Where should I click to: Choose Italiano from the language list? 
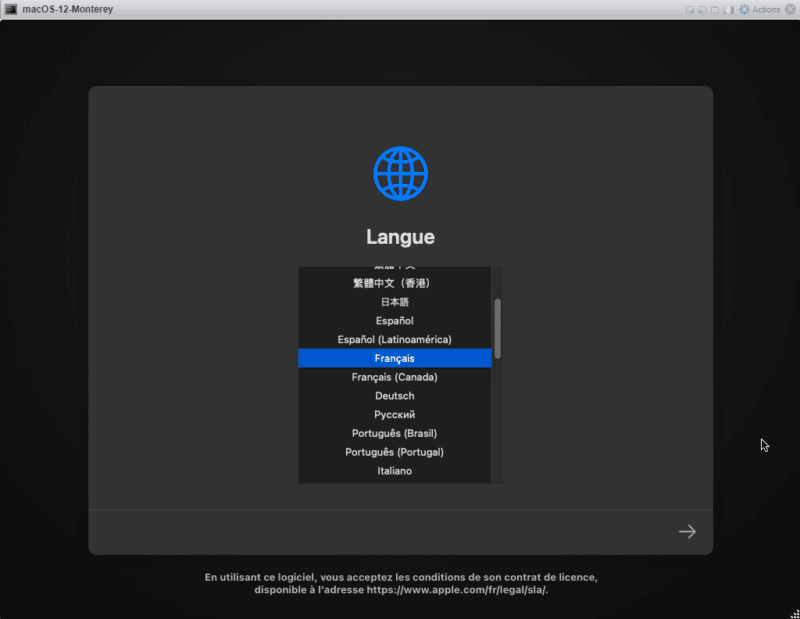[394, 471]
